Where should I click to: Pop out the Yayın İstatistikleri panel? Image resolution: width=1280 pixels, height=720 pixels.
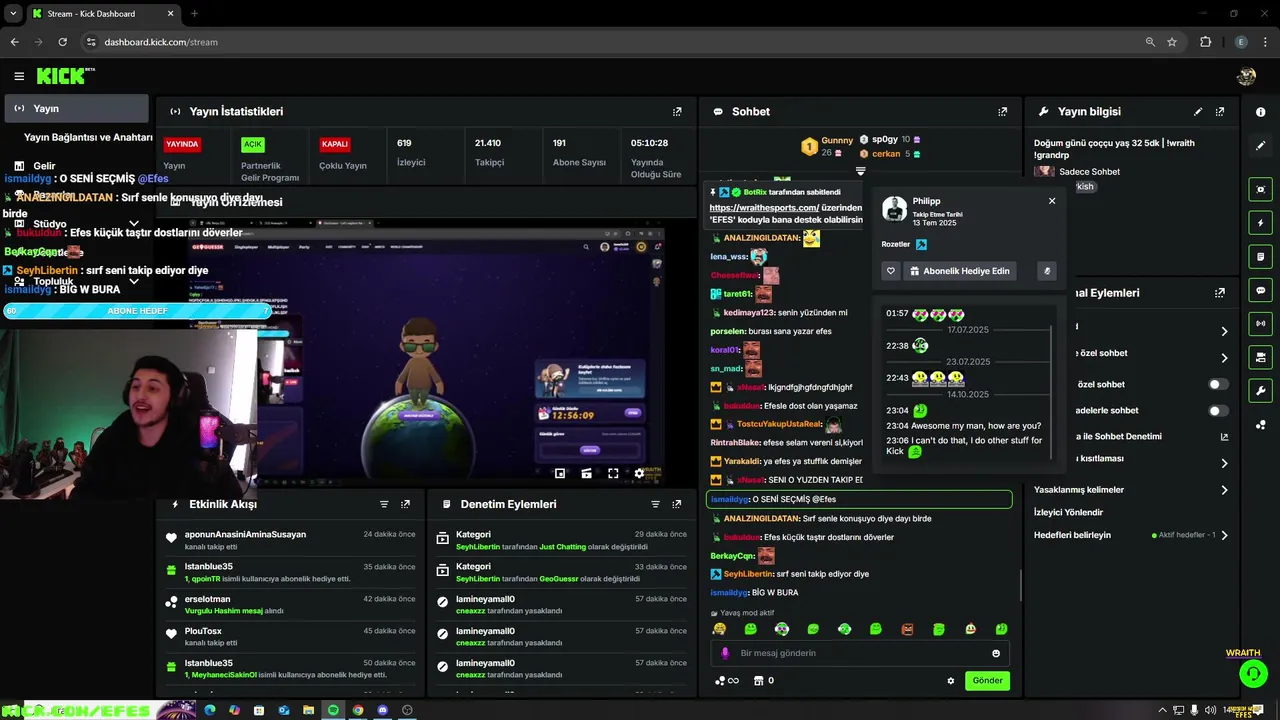point(677,112)
